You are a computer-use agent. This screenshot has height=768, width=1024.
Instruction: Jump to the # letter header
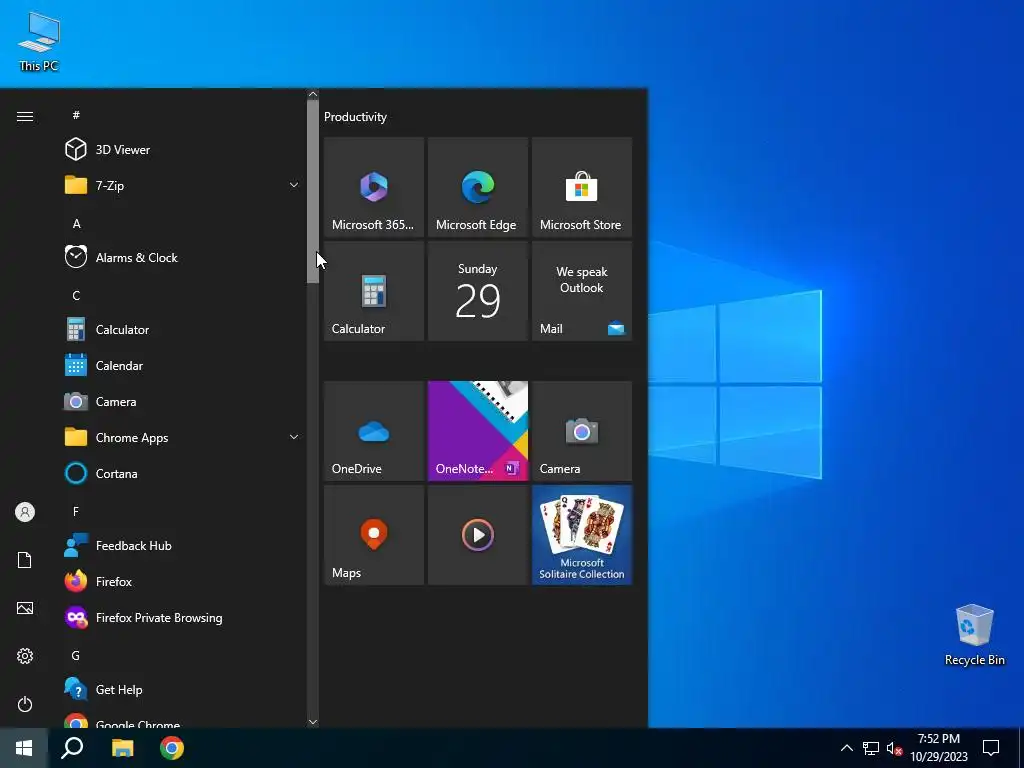point(76,115)
